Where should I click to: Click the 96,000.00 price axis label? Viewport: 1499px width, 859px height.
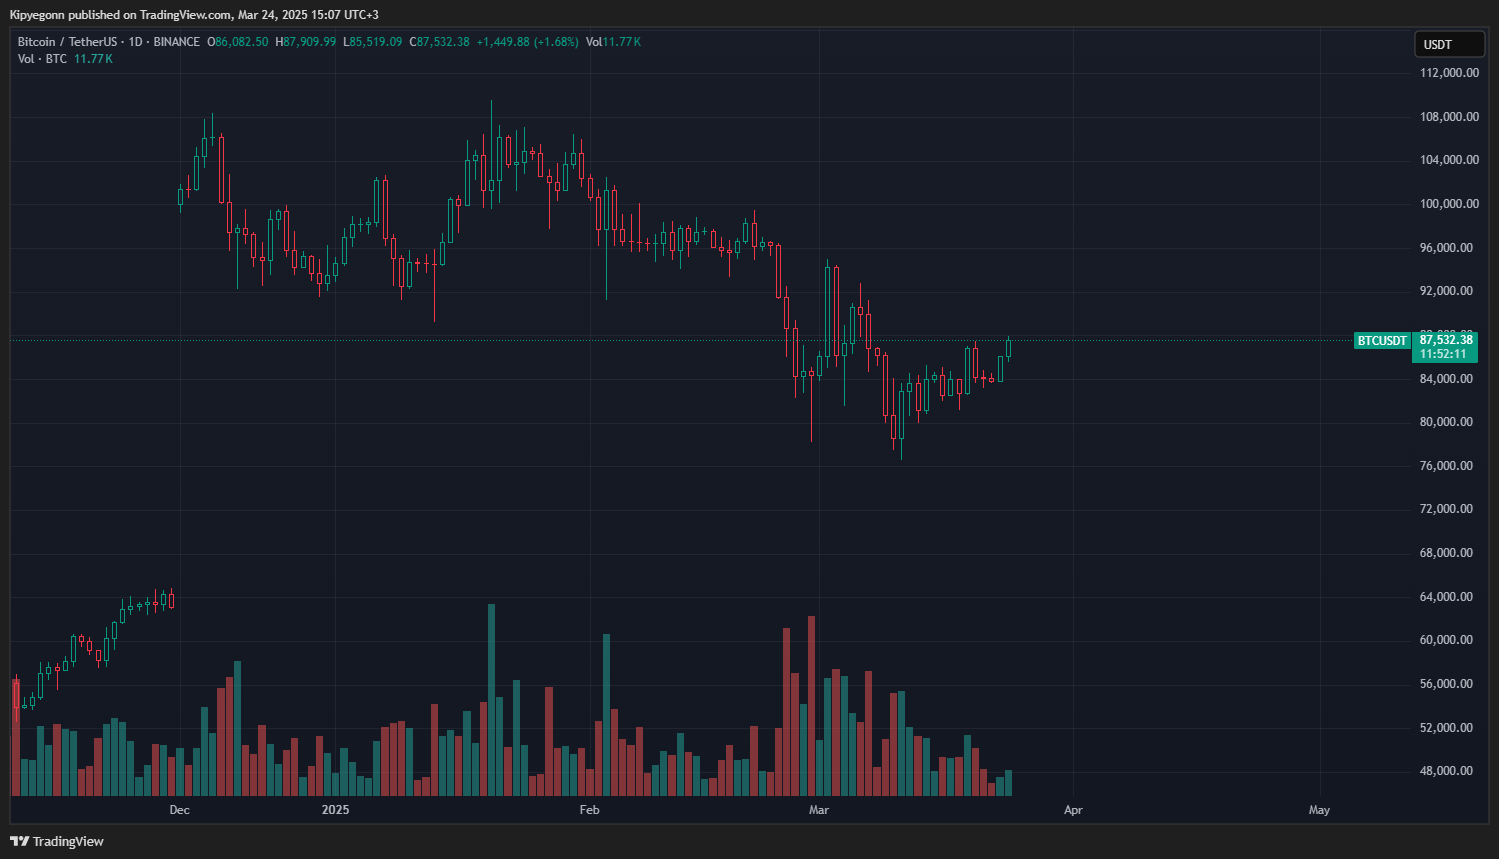coord(1446,248)
